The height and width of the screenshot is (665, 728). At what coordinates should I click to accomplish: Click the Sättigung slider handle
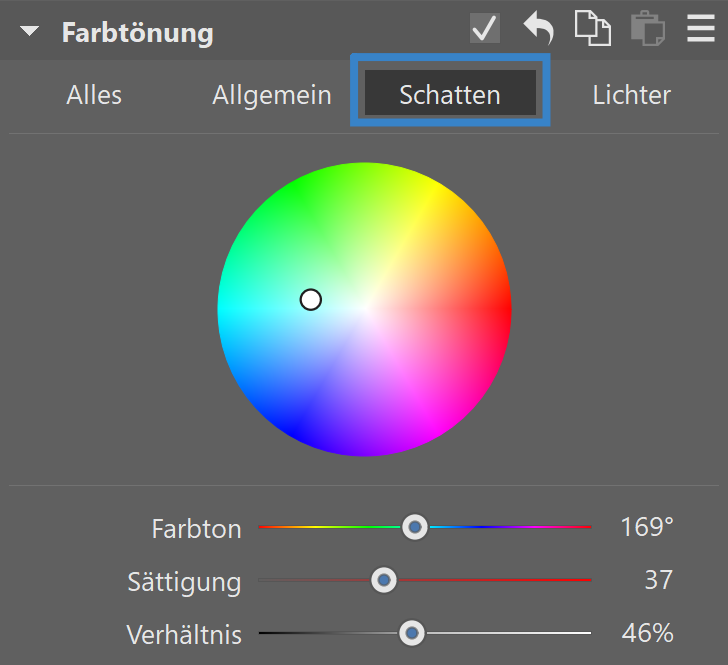[383, 580]
